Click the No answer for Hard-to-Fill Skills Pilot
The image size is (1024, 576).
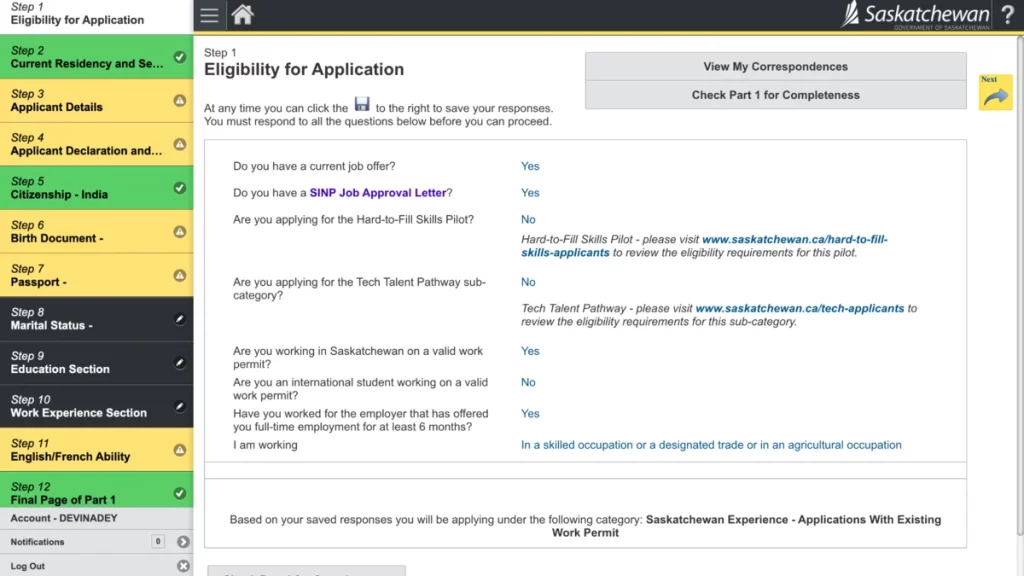[528, 219]
